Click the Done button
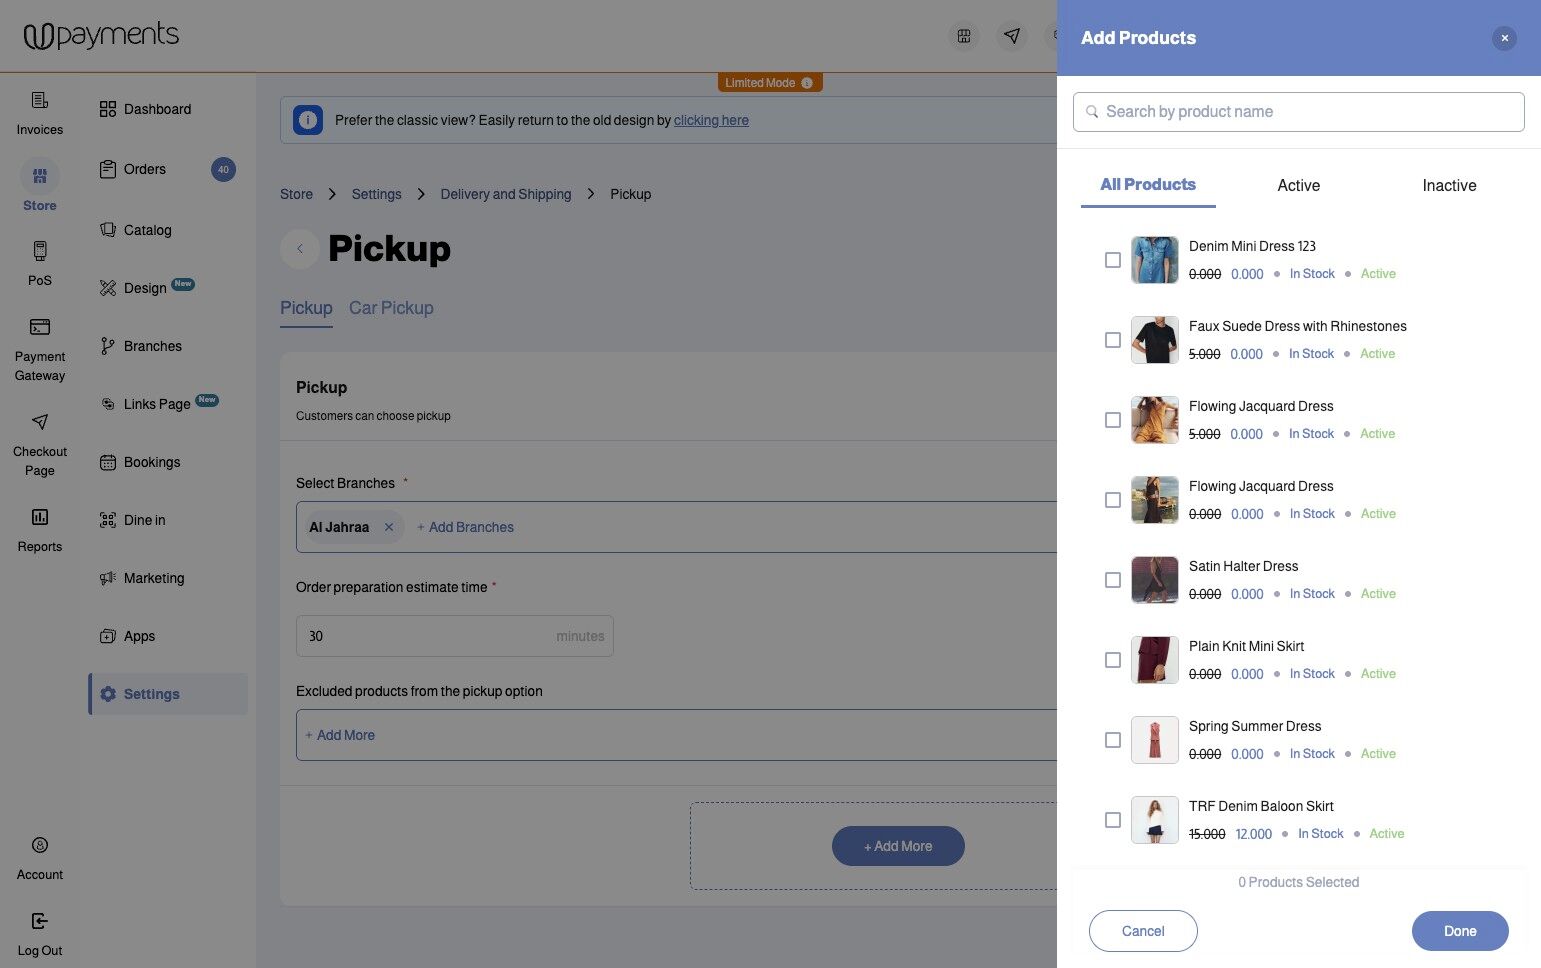This screenshot has width=1541, height=968. pyautogui.click(x=1459, y=931)
